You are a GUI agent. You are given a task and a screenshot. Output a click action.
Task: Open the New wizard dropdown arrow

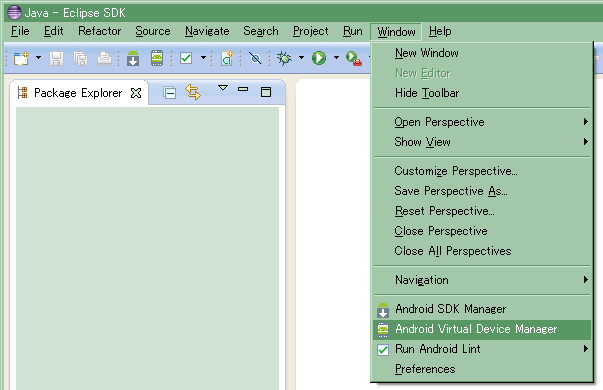coord(38,58)
